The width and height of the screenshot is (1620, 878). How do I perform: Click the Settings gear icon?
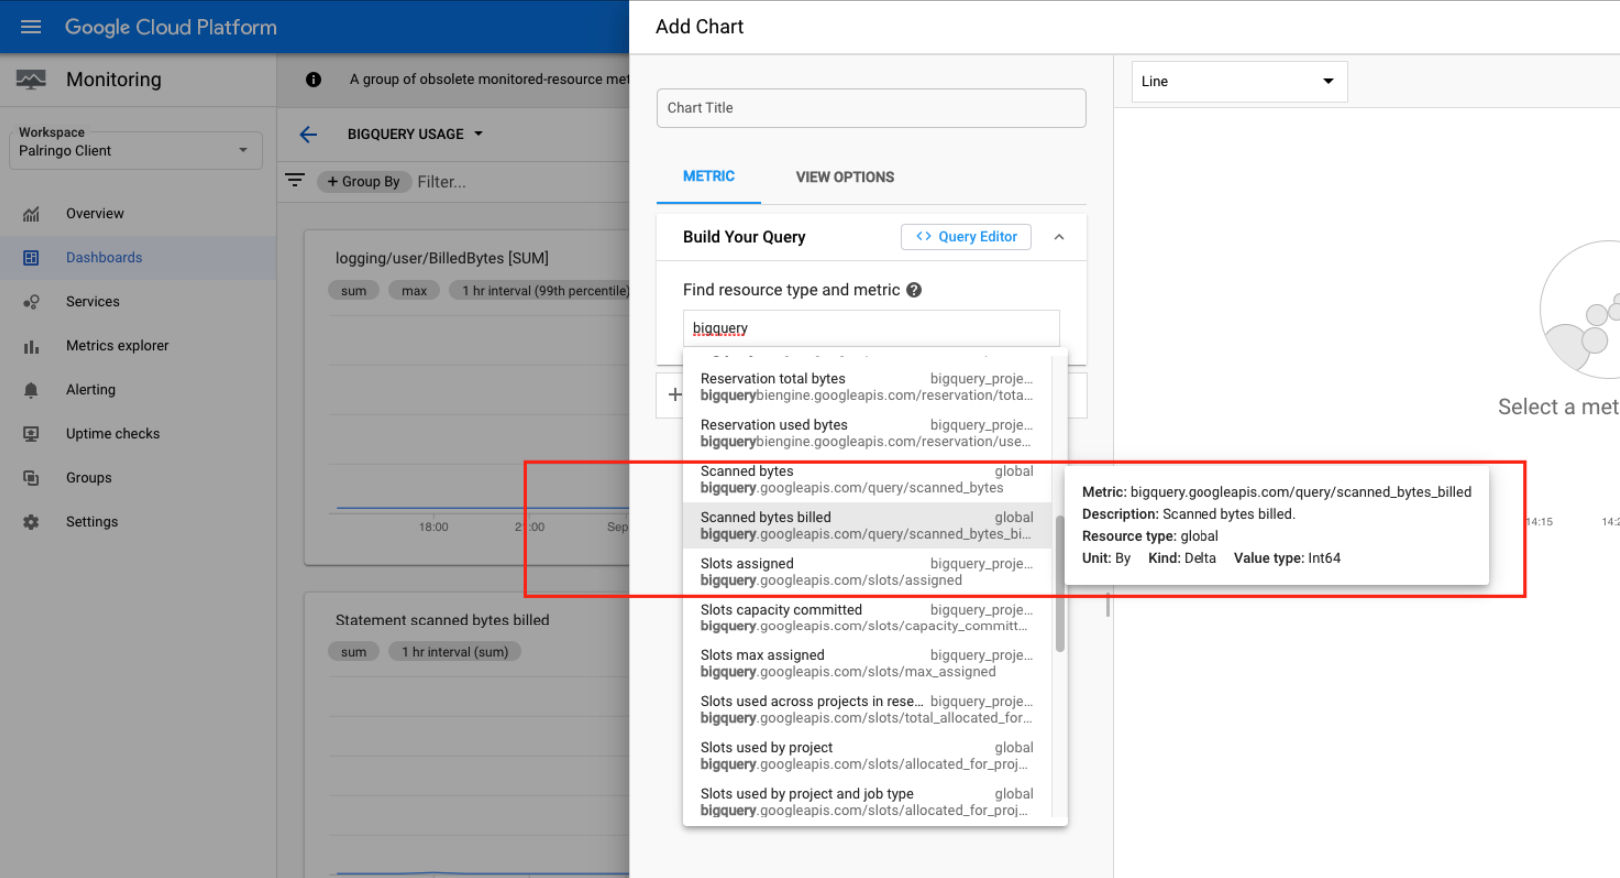click(x=31, y=522)
